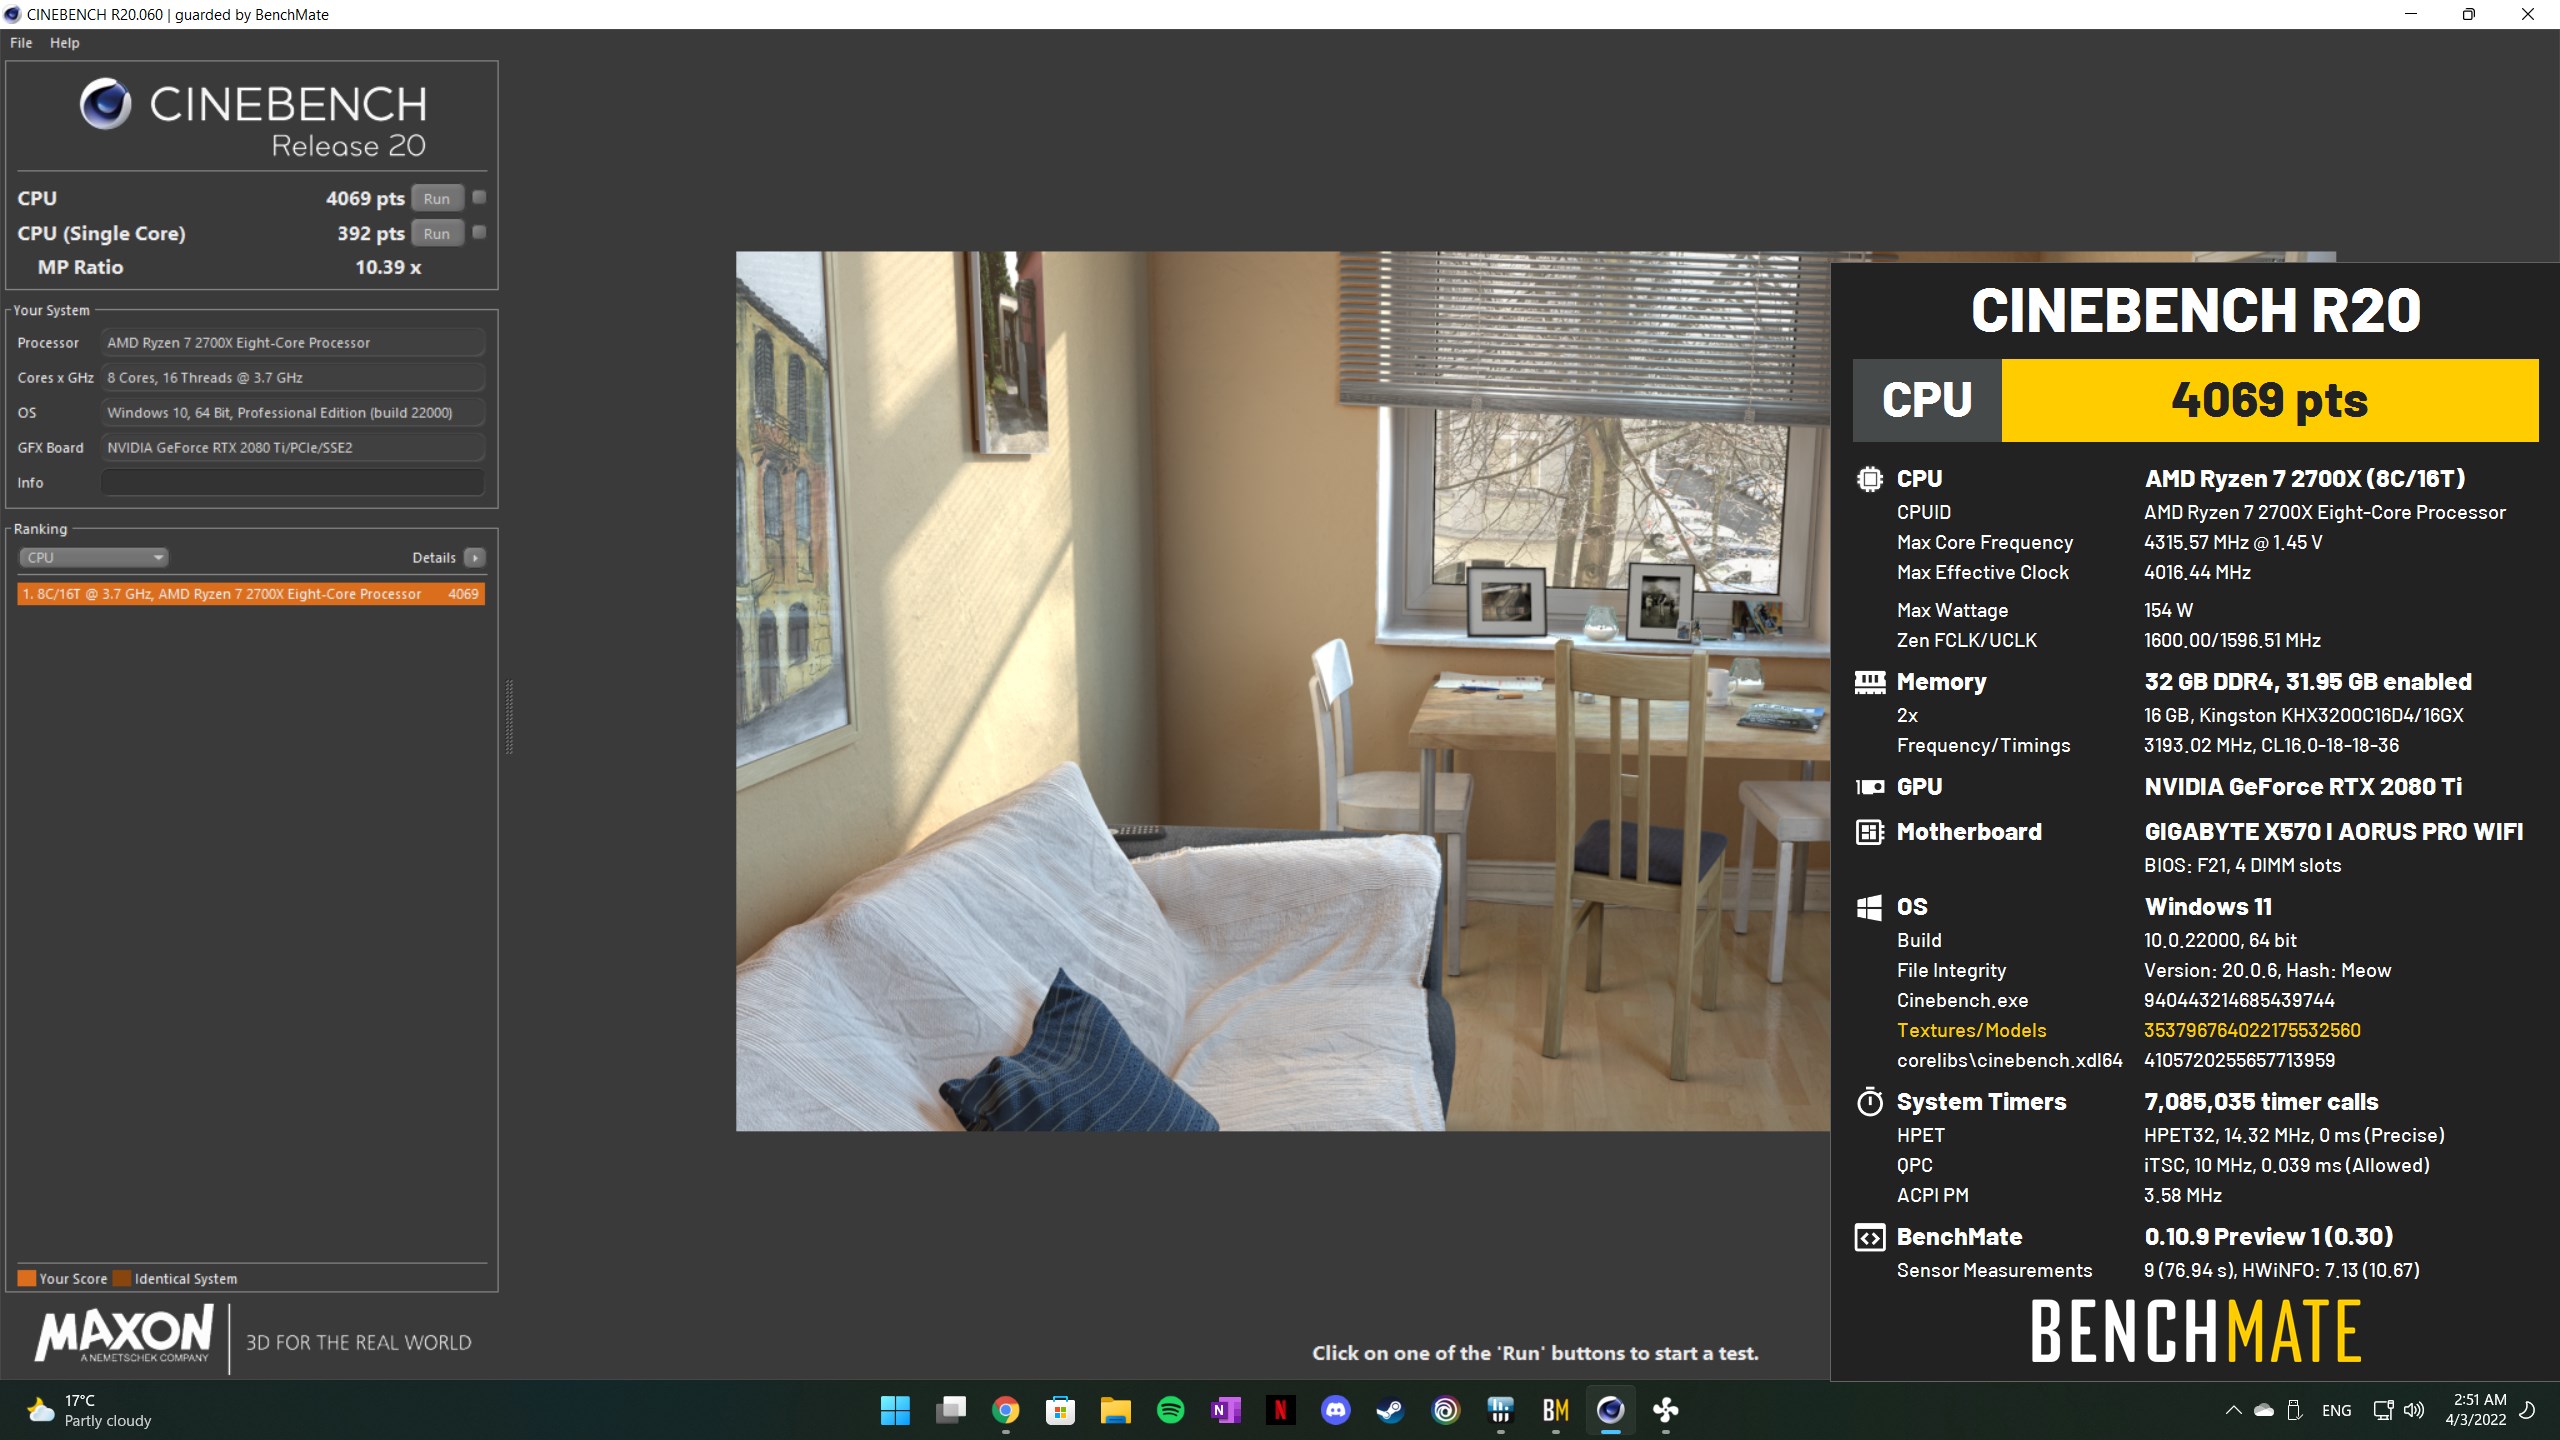Toggle the checkbox beside the CPU test
This screenshot has width=2560, height=1440.
point(479,197)
